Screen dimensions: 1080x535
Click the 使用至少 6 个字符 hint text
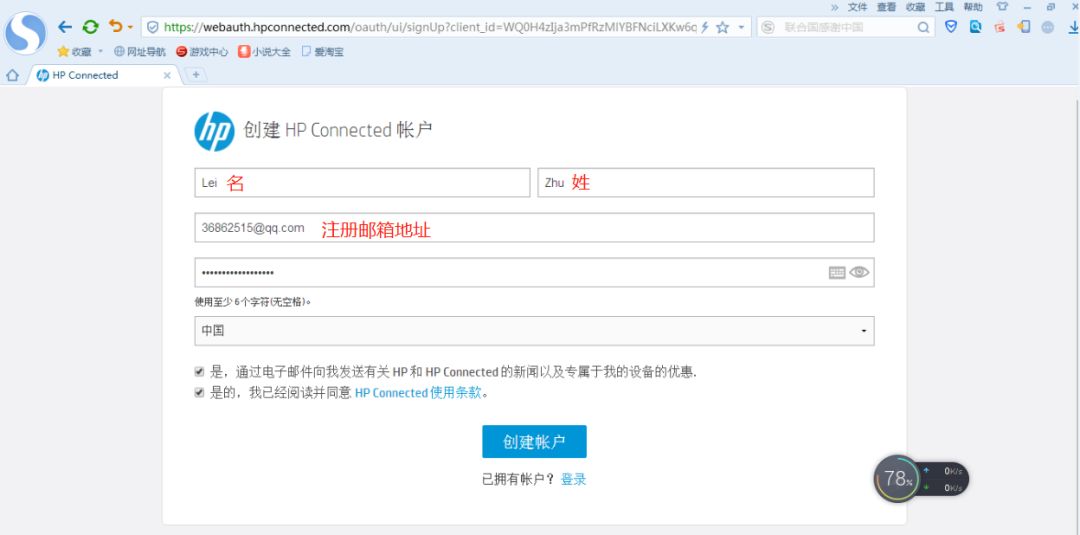pos(253,302)
